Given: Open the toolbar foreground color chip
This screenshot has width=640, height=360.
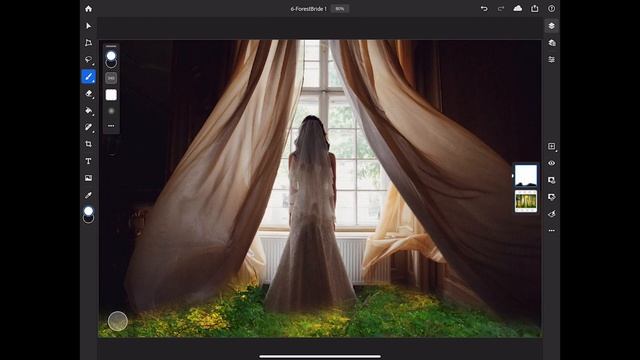Looking at the screenshot, I should 88,211.
